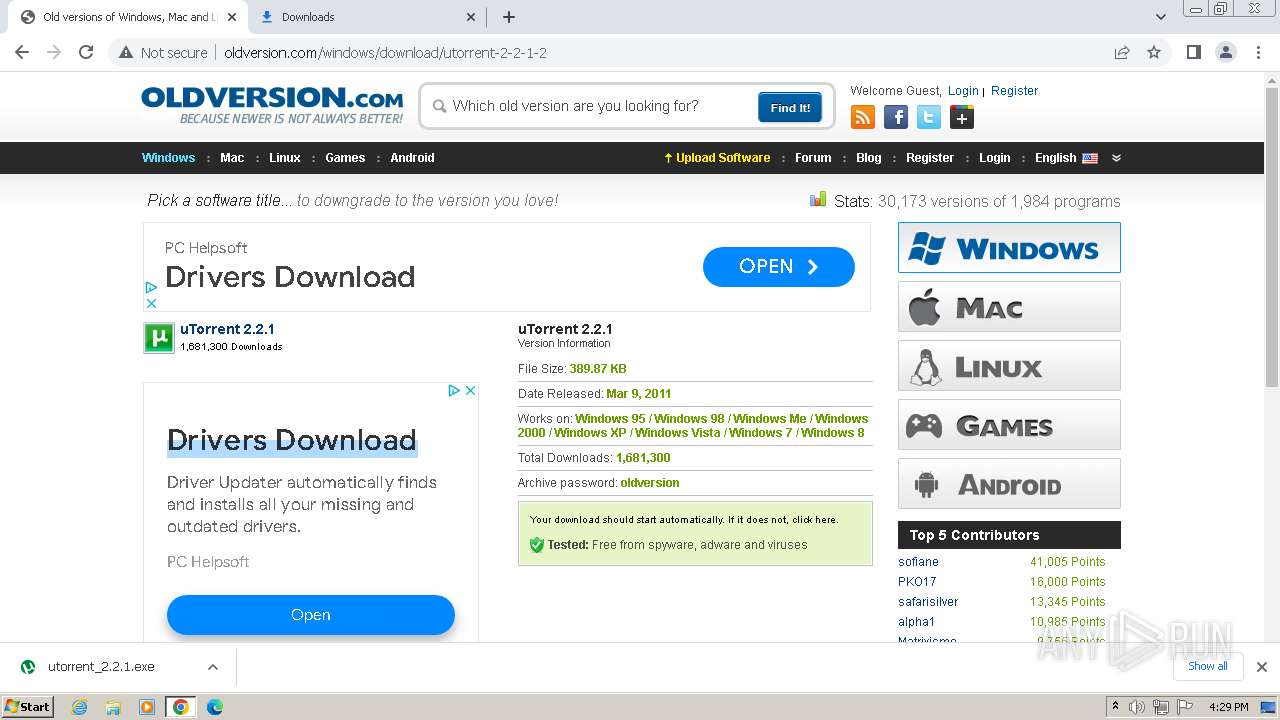Click the uTorrent green logo icon
This screenshot has height=720, width=1280.
coord(159,338)
